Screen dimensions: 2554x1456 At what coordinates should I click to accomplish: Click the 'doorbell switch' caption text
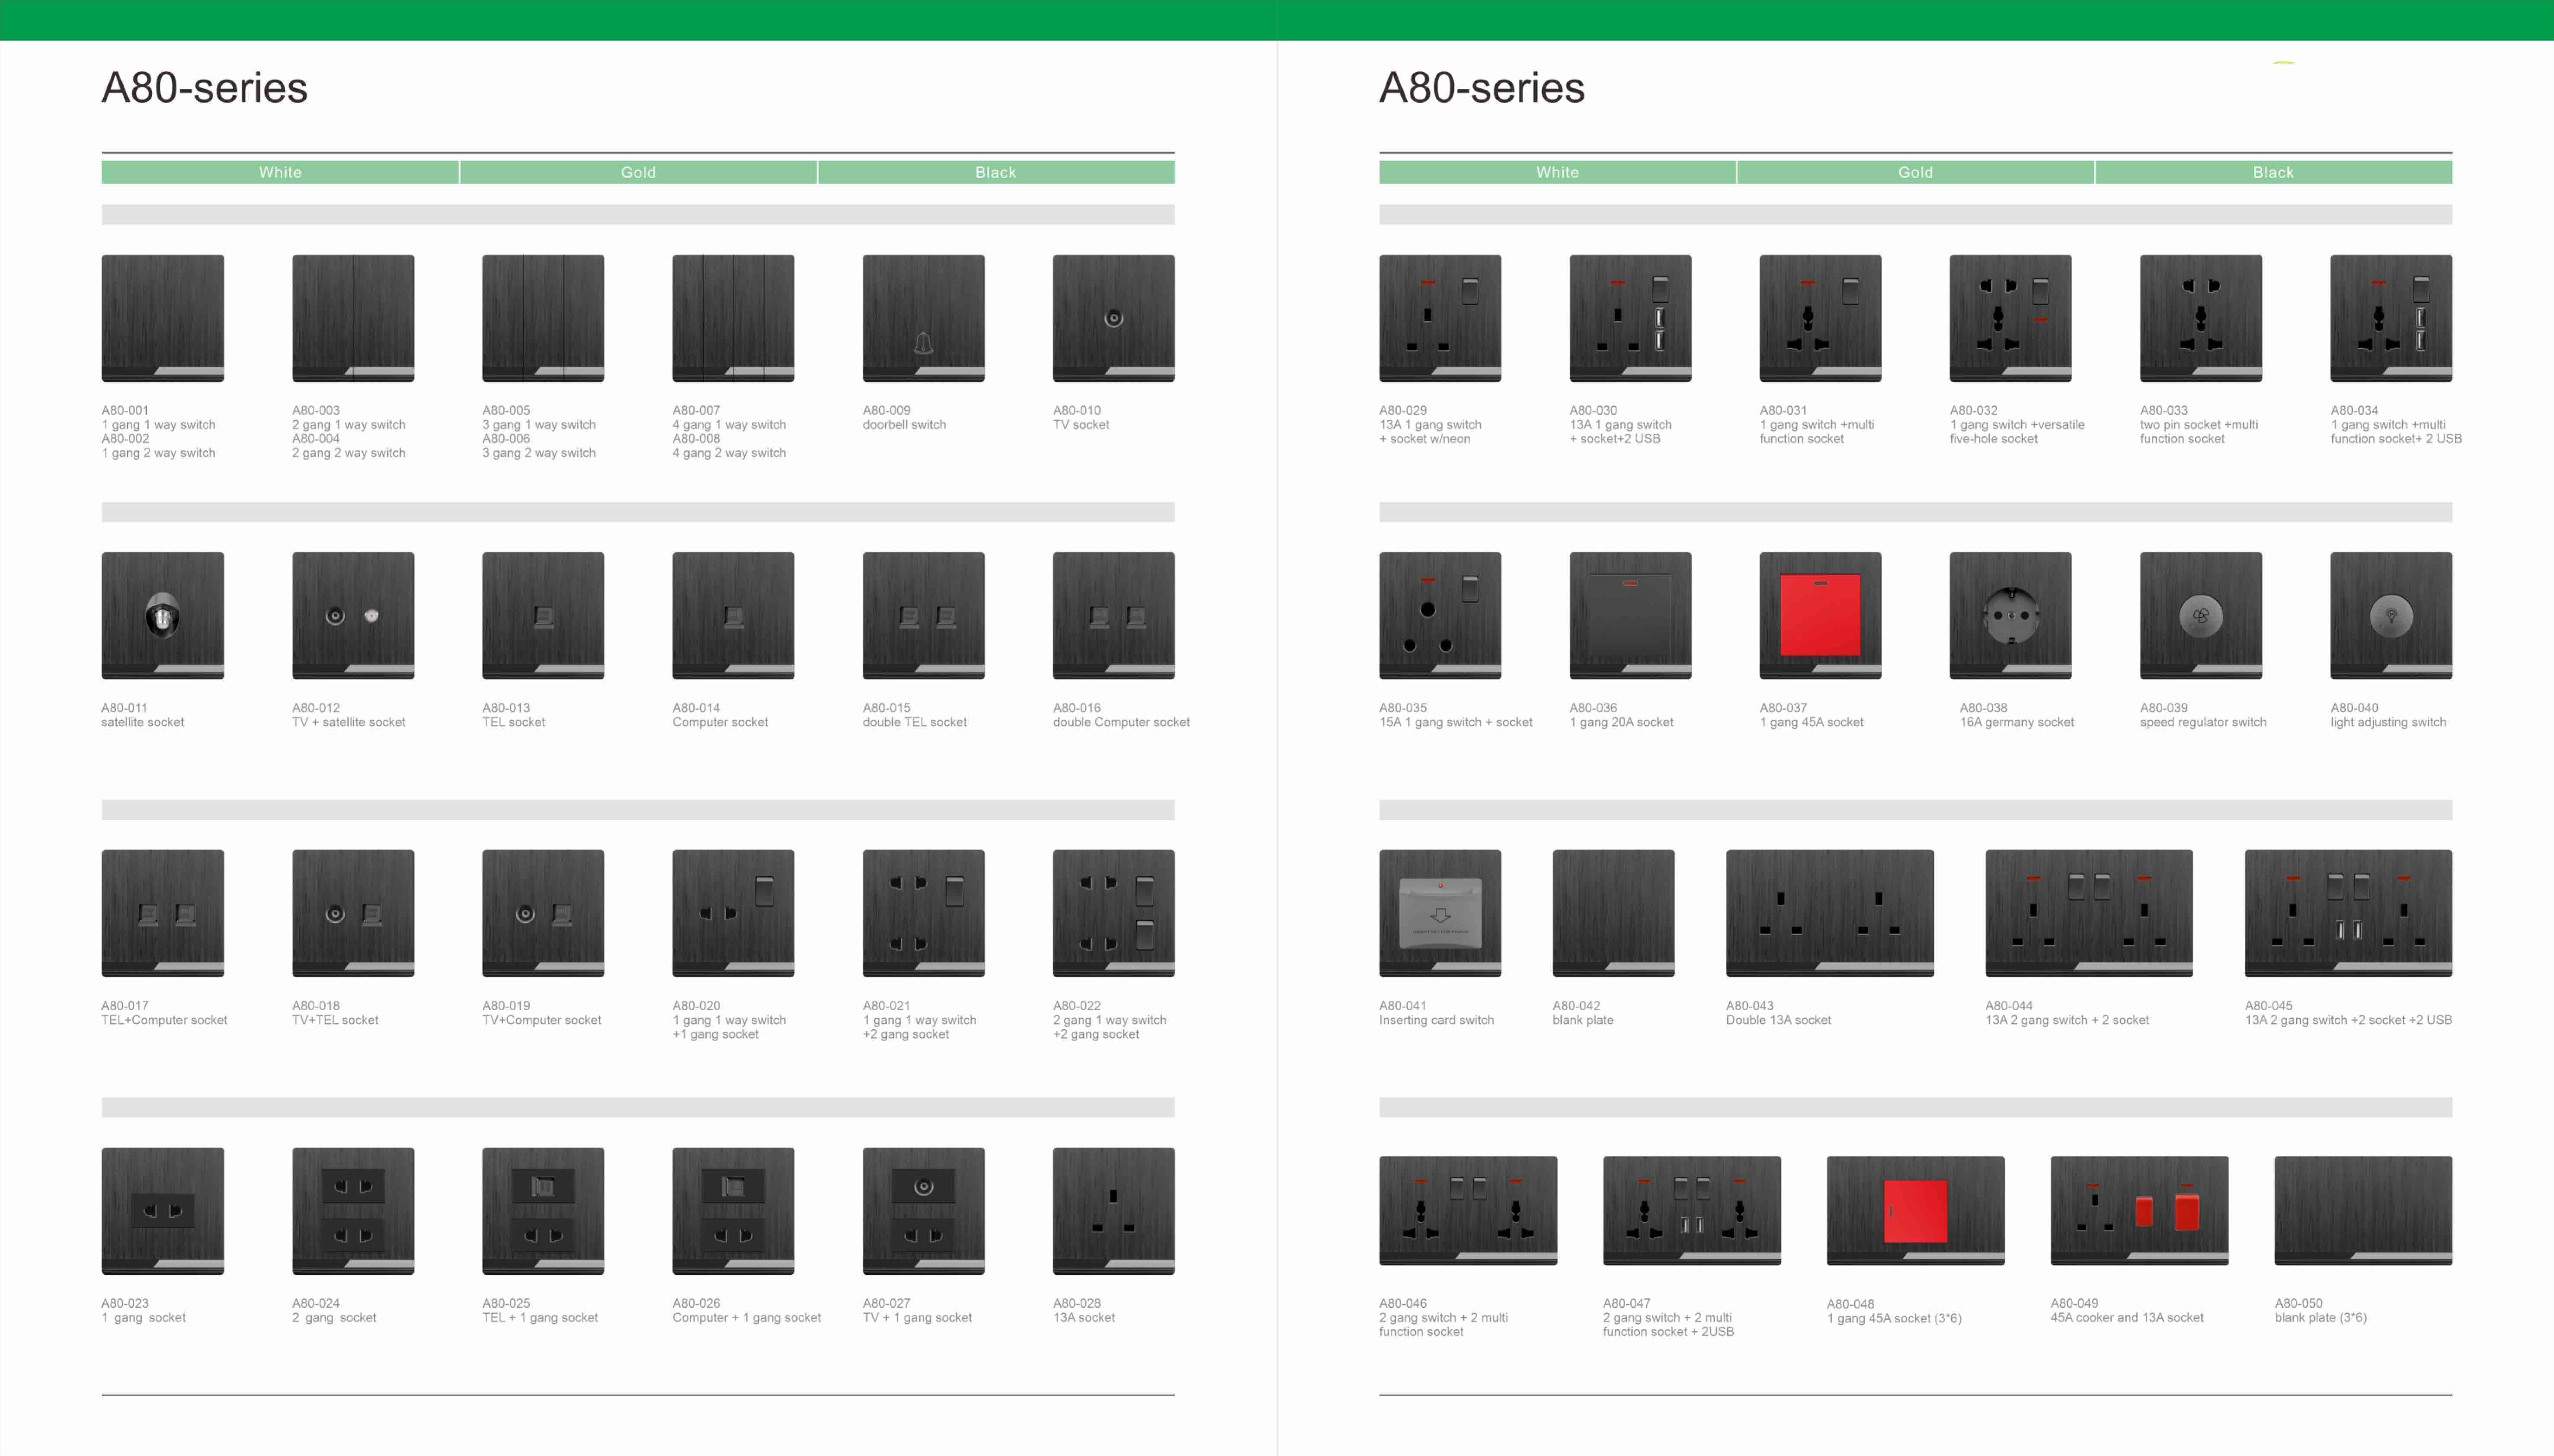[x=904, y=425]
